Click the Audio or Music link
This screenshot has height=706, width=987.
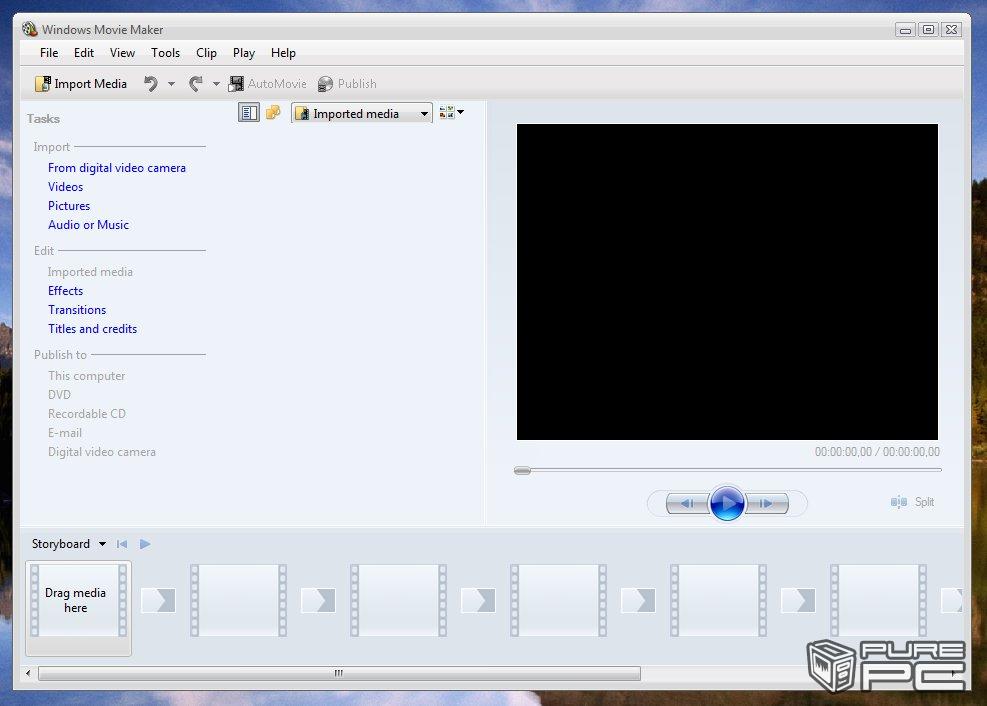pyautogui.click(x=89, y=225)
